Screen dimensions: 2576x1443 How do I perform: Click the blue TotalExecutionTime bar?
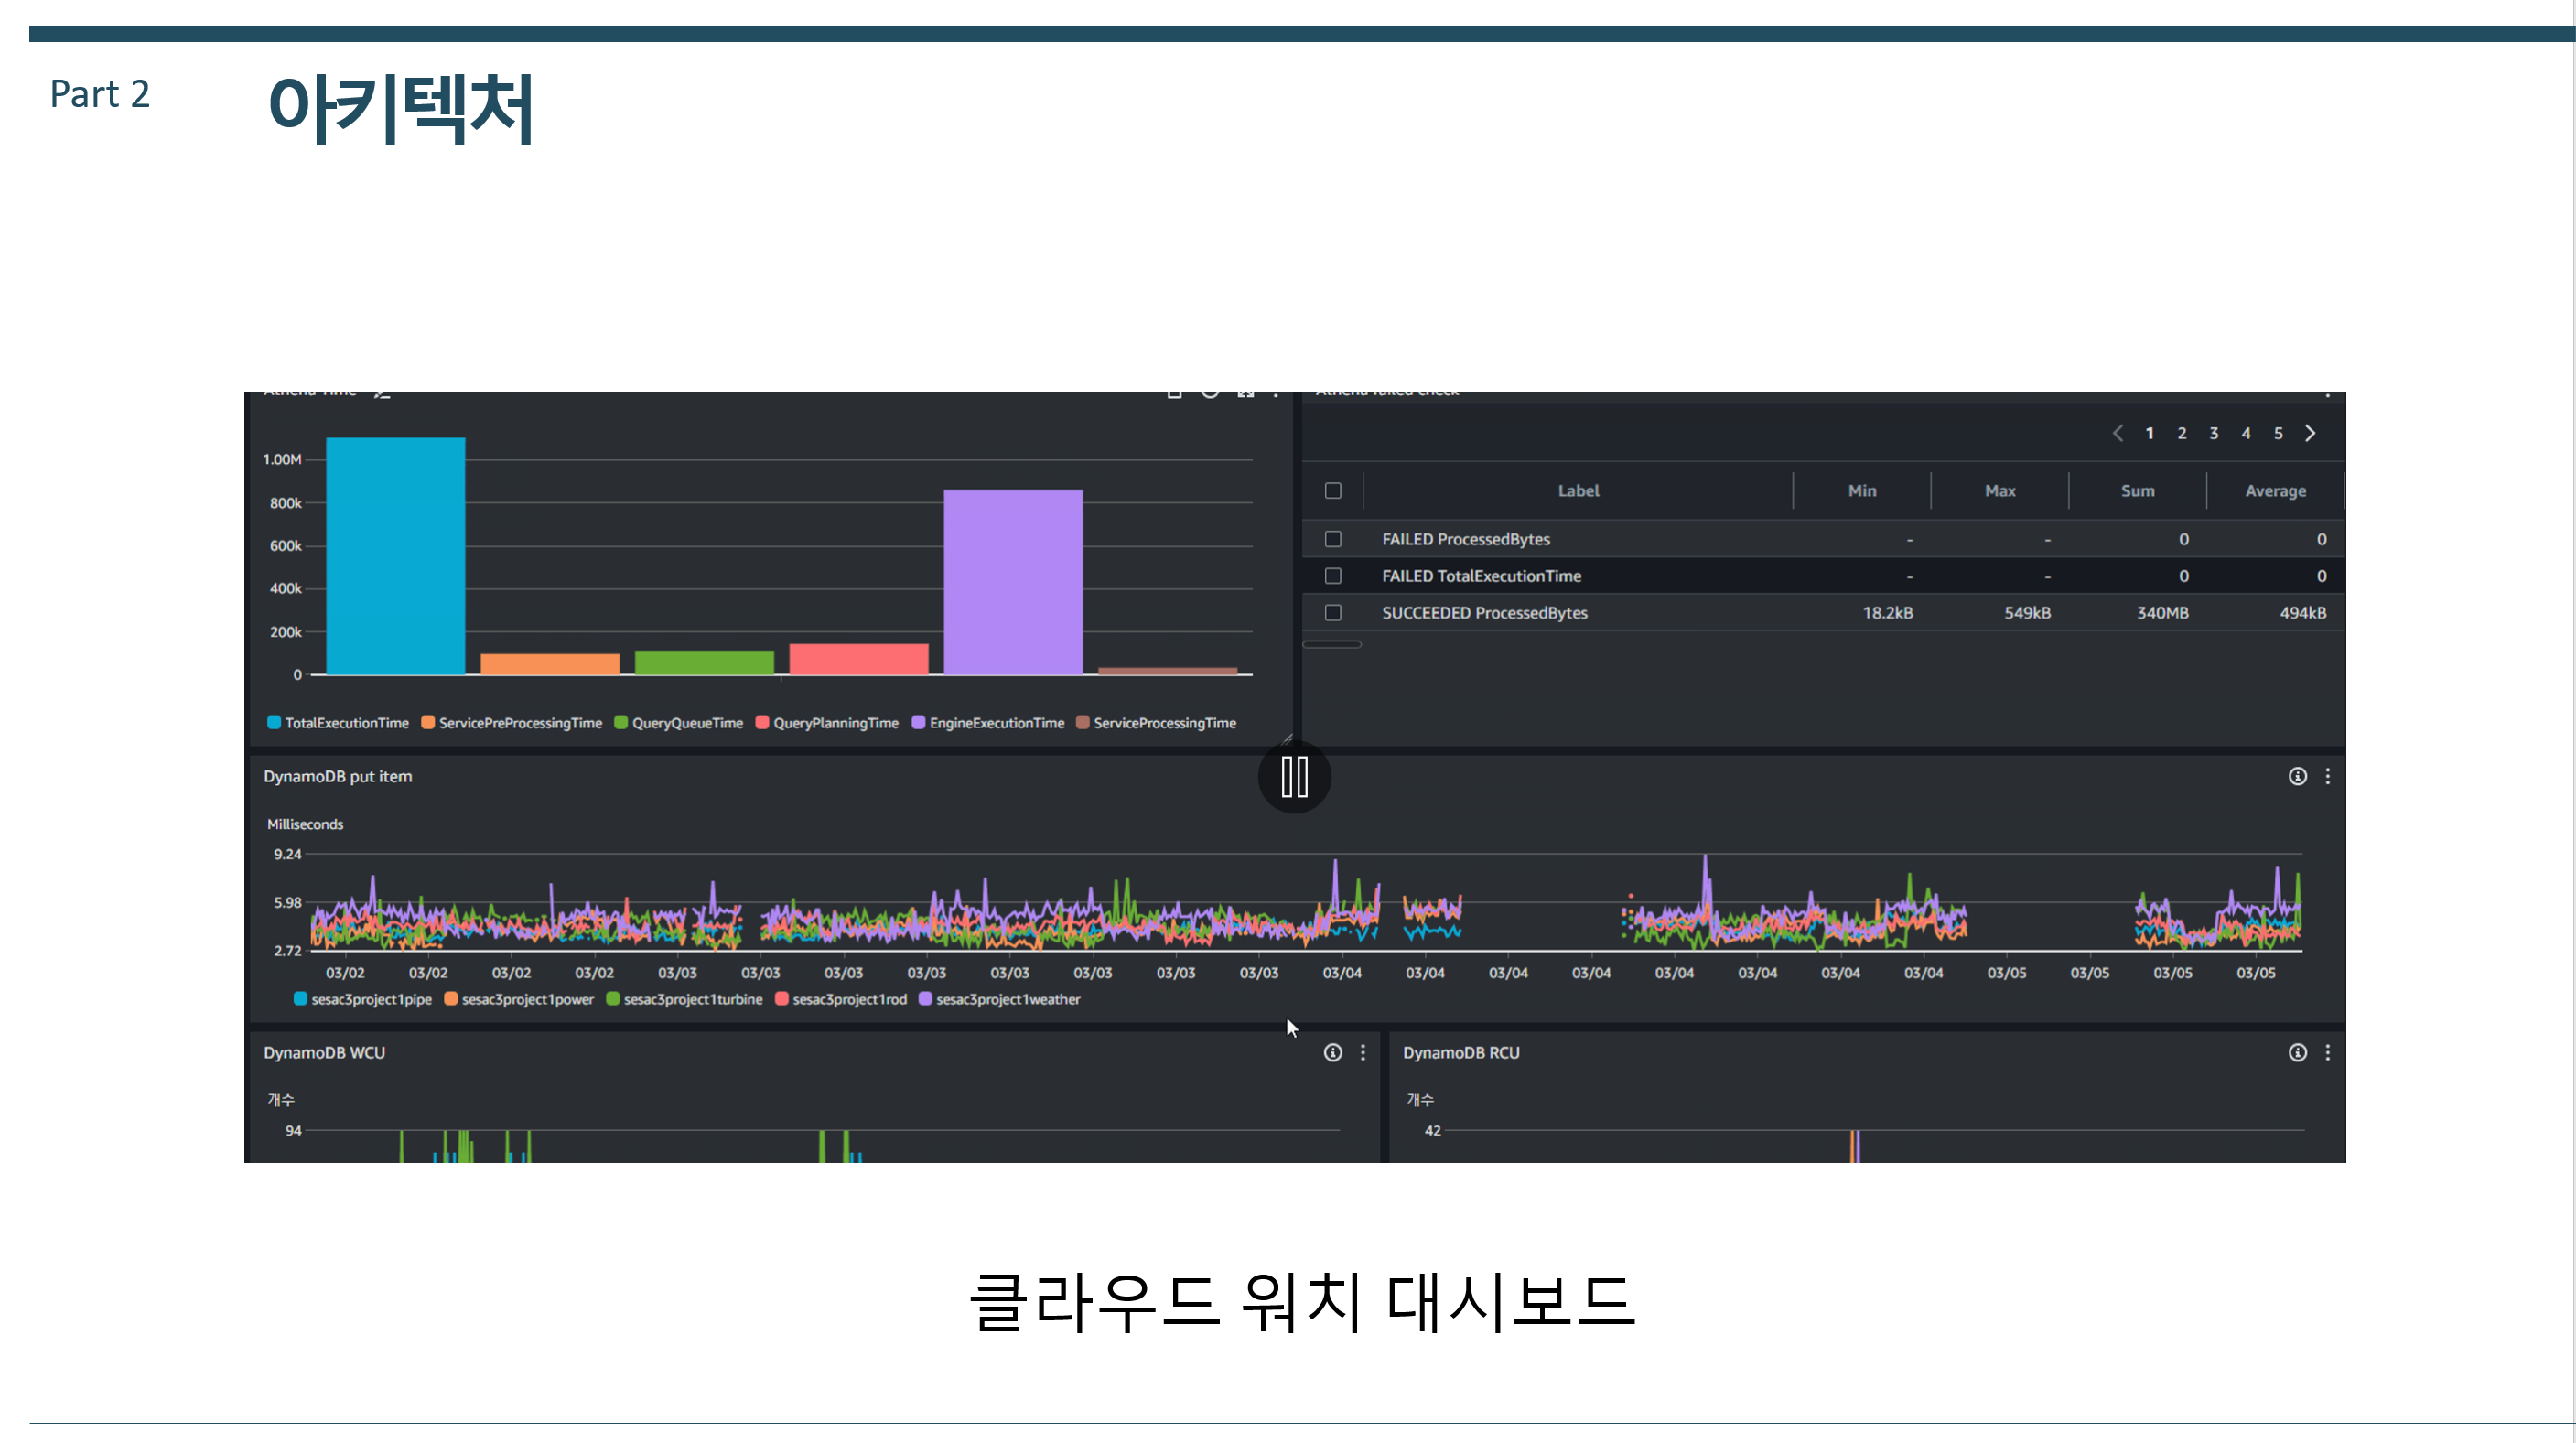pos(395,556)
